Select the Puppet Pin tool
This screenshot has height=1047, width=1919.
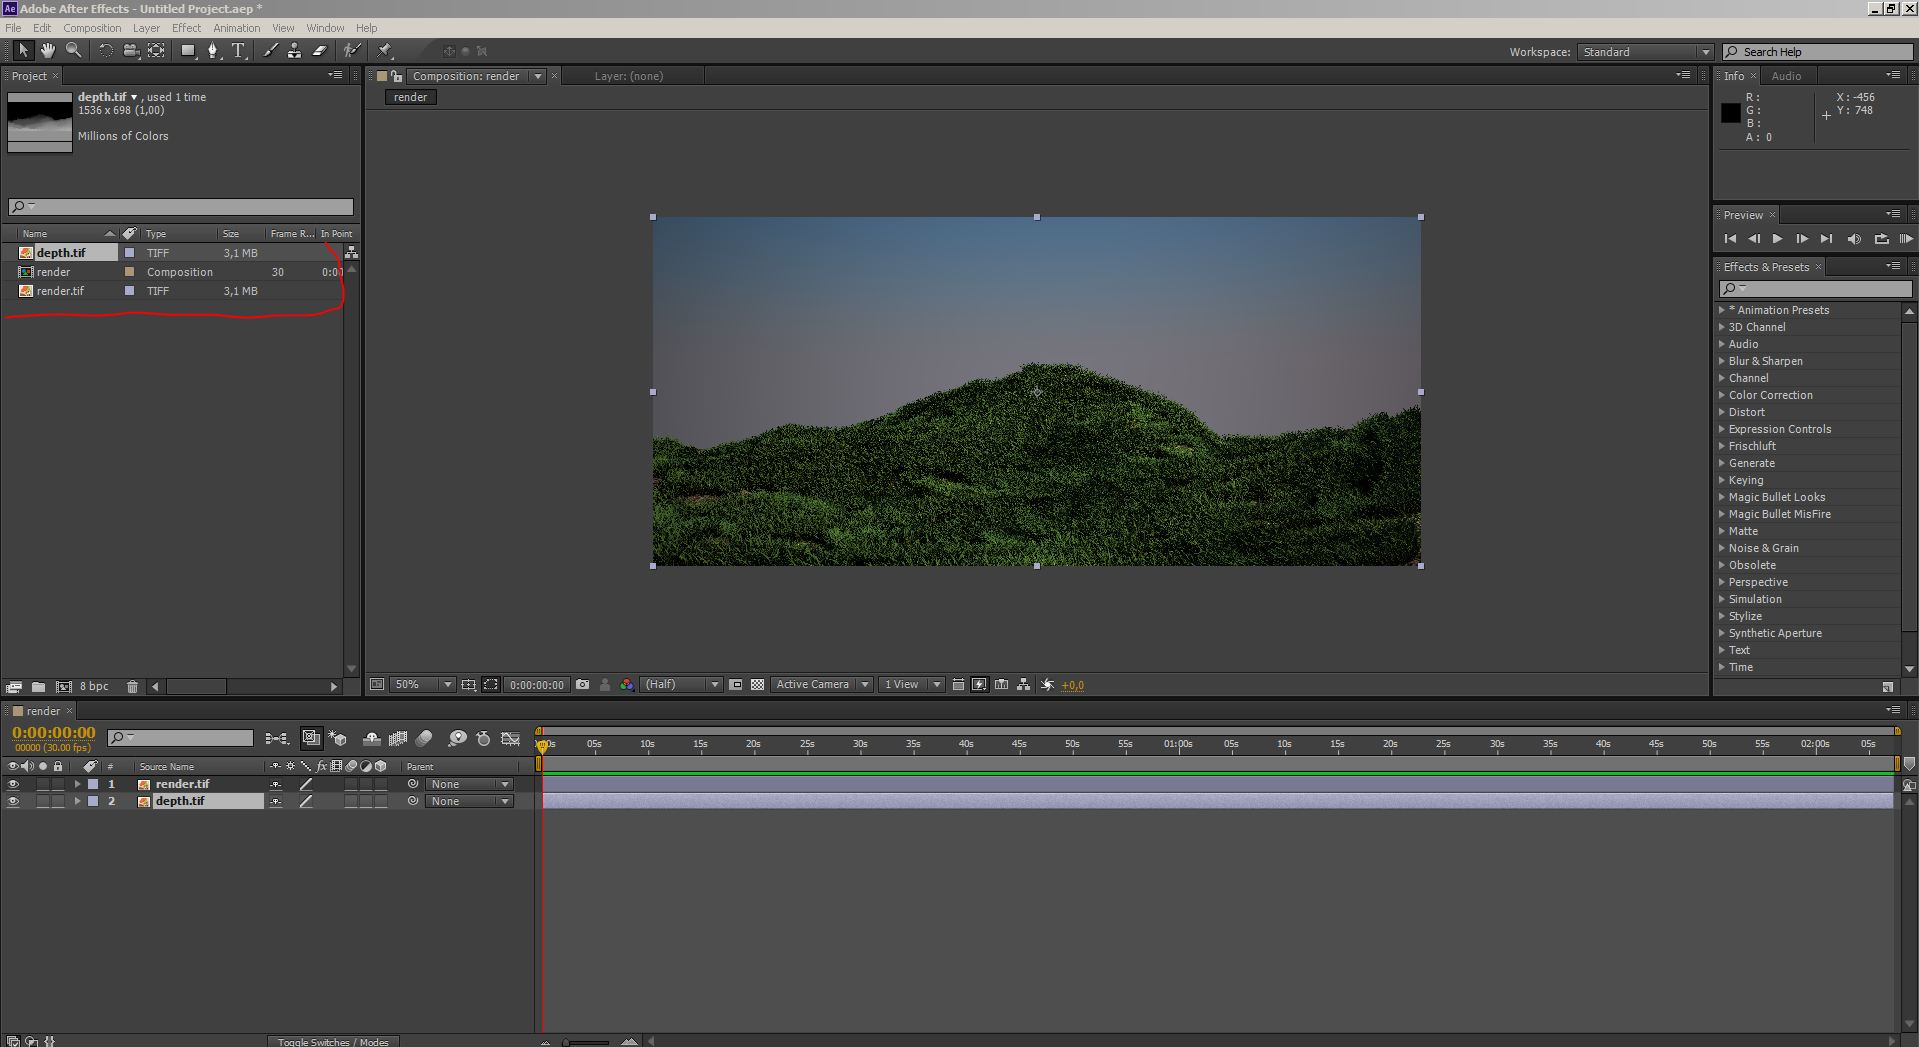coord(385,51)
